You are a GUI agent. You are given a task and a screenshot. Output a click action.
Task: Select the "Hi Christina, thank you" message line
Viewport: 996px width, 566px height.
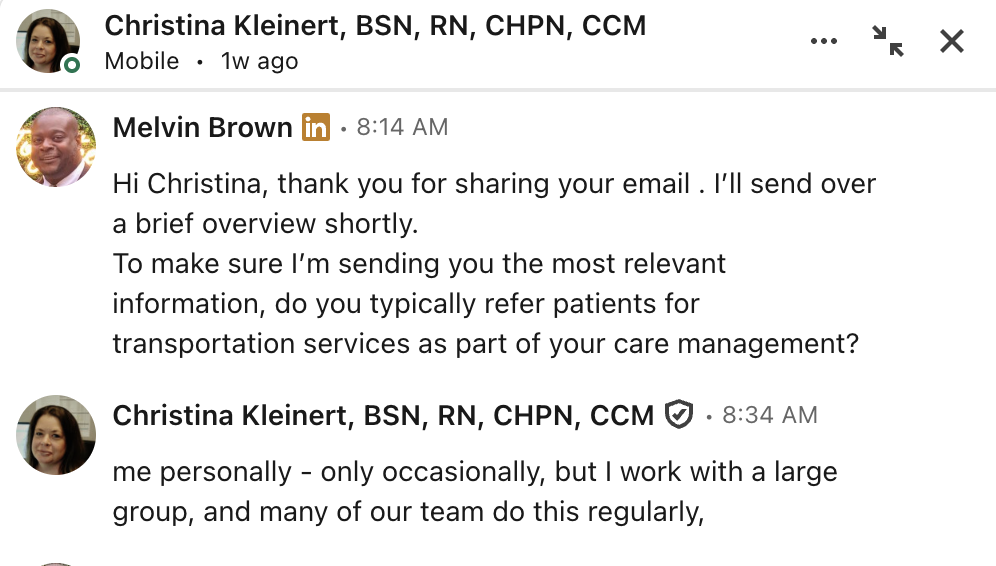[494, 184]
